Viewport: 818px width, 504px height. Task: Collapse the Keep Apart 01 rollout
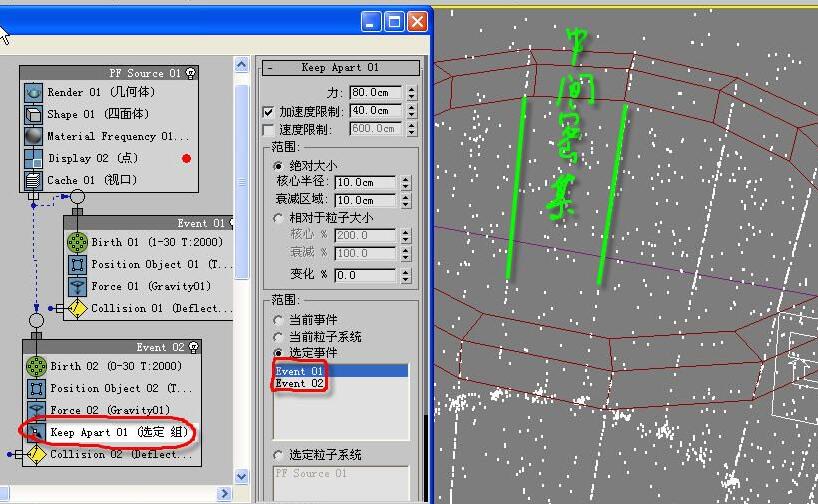click(269, 68)
